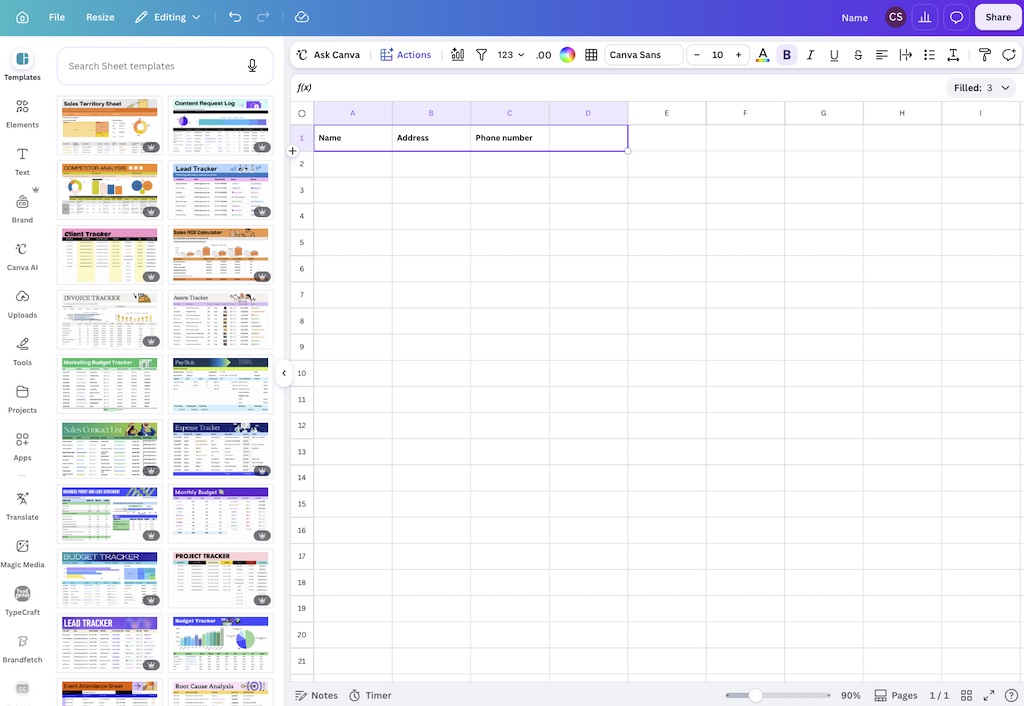
Task: Select the Lead Tracker template thumbnail
Action: [220, 190]
